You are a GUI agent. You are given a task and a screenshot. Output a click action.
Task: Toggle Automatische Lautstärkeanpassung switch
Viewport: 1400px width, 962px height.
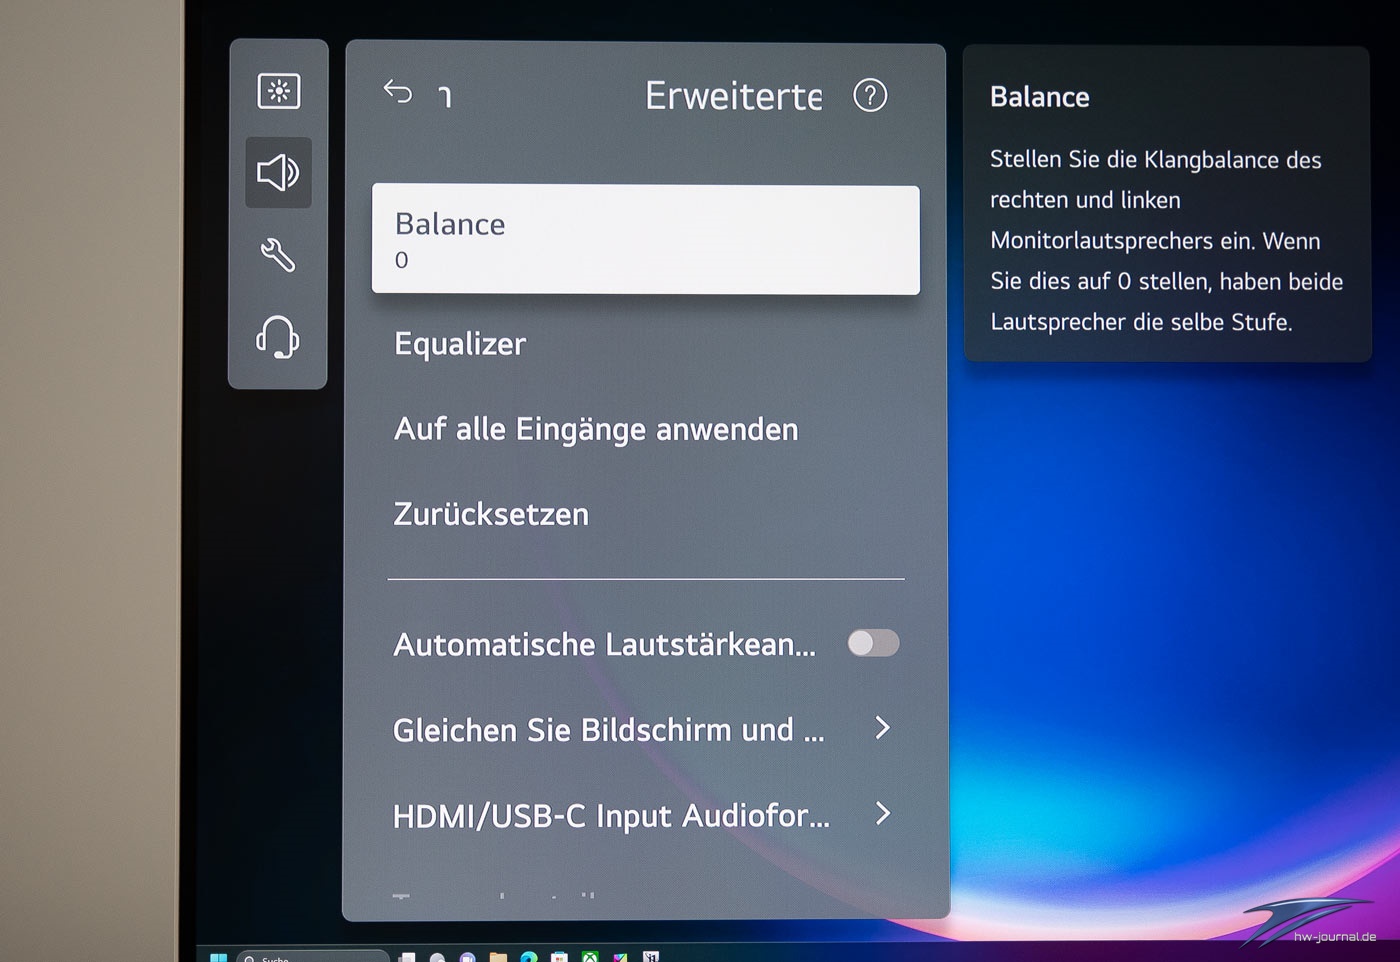[x=873, y=643]
